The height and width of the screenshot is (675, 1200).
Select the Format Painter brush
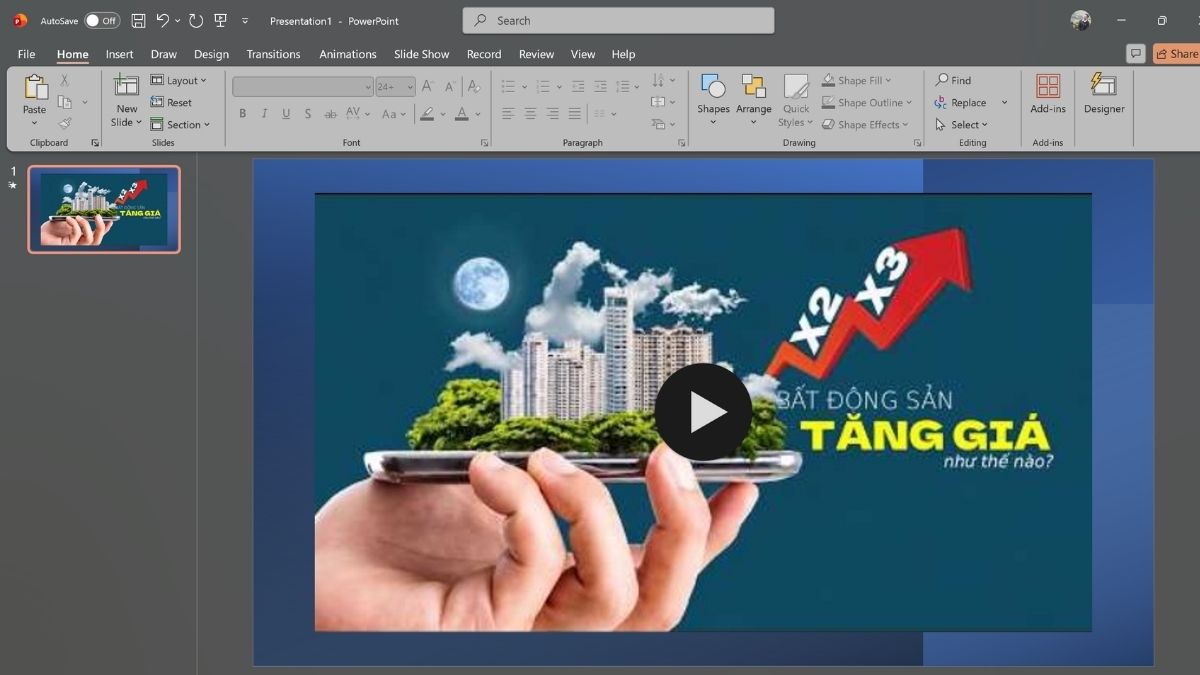pos(64,124)
